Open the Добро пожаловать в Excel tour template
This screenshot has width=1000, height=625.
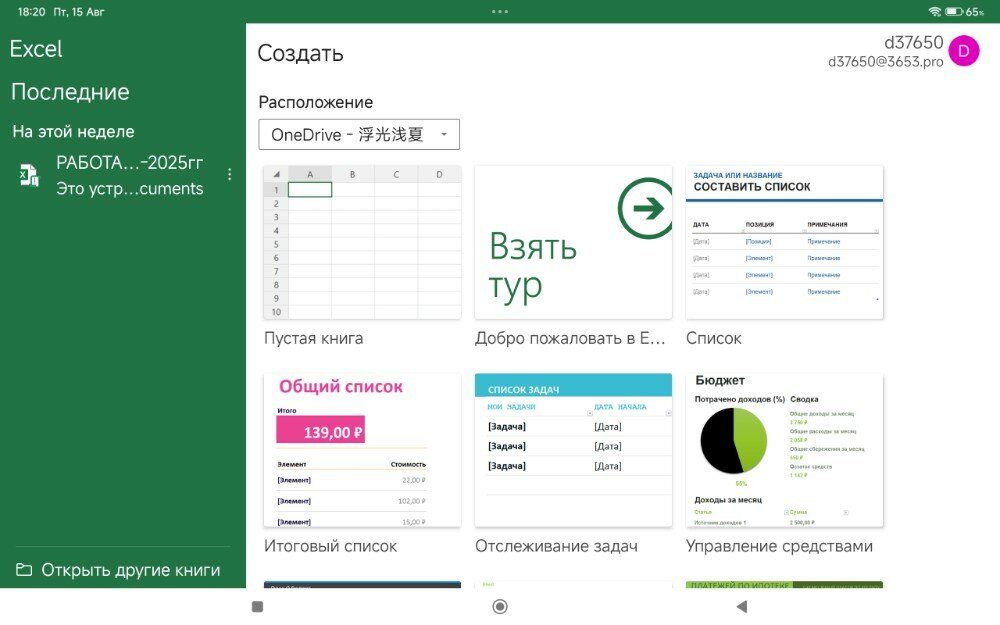573,242
